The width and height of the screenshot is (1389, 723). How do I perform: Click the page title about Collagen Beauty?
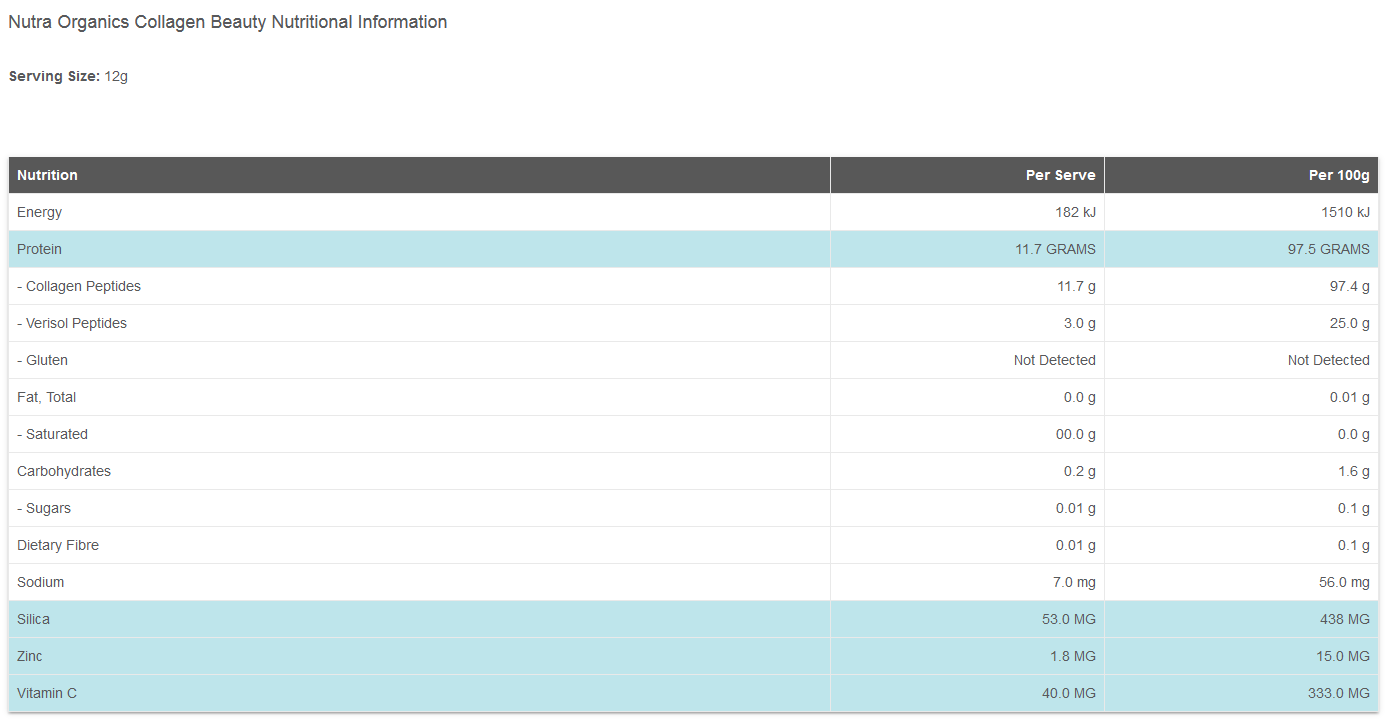click(227, 22)
